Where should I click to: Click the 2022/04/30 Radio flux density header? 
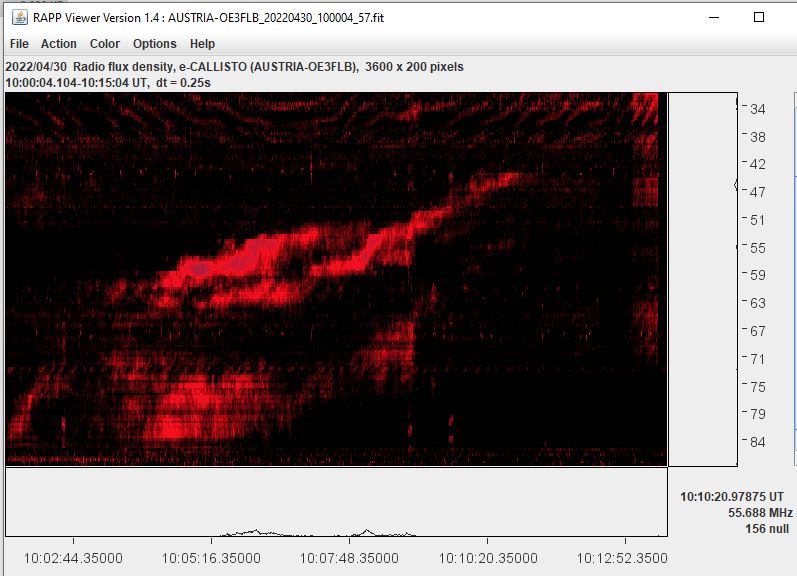coord(234,67)
